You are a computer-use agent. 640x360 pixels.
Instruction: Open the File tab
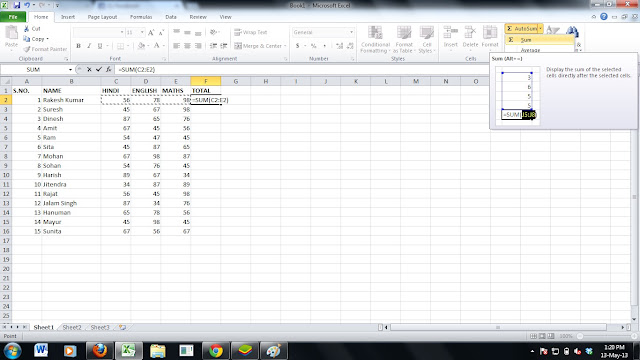(x=13, y=17)
